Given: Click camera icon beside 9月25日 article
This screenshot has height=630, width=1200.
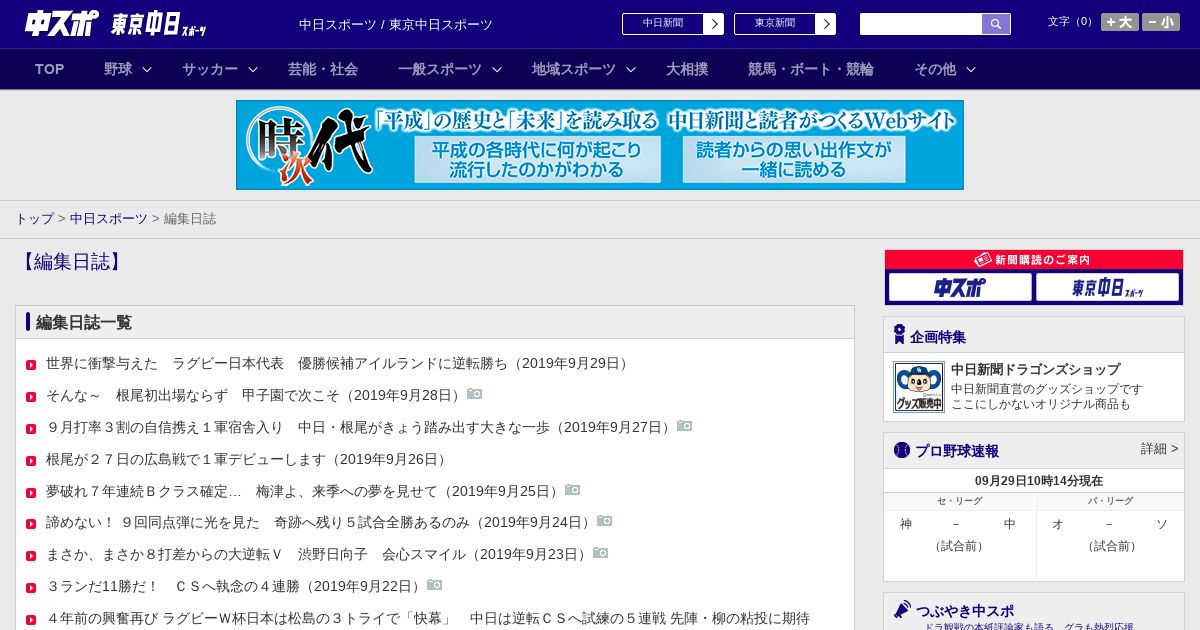Looking at the screenshot, I should (x=573, y=490).
